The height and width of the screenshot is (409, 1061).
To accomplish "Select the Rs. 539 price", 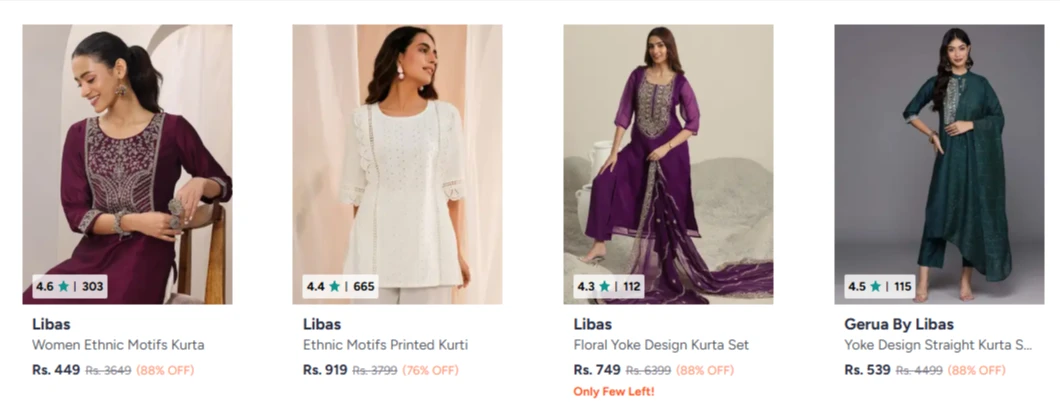I will [867, 370].
